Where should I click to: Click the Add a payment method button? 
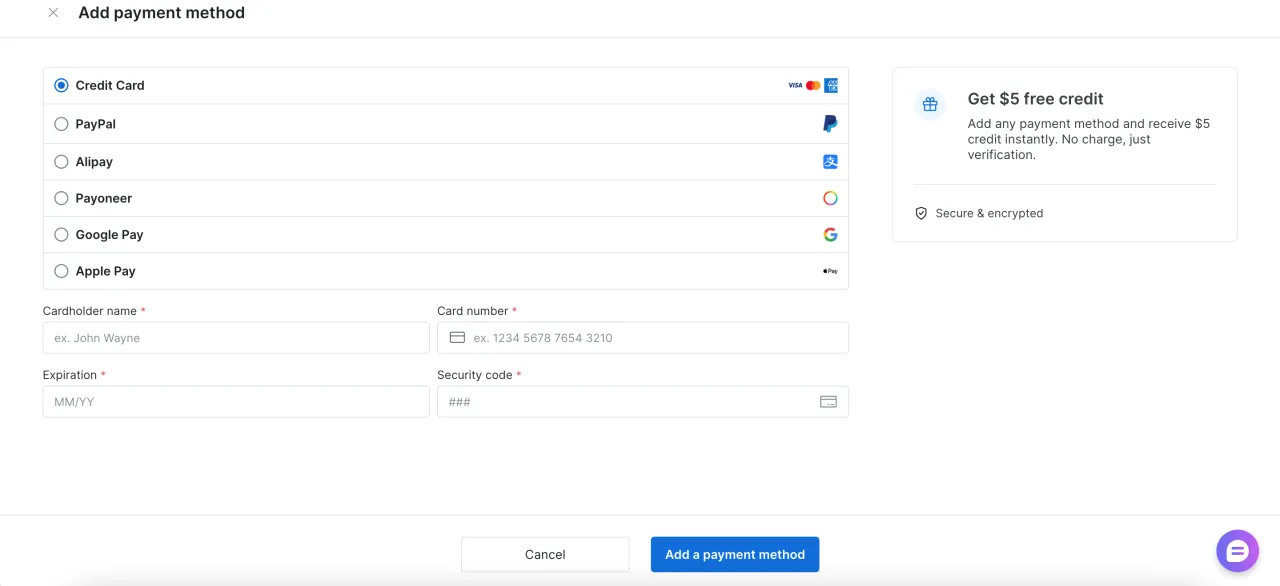(734, 554)
